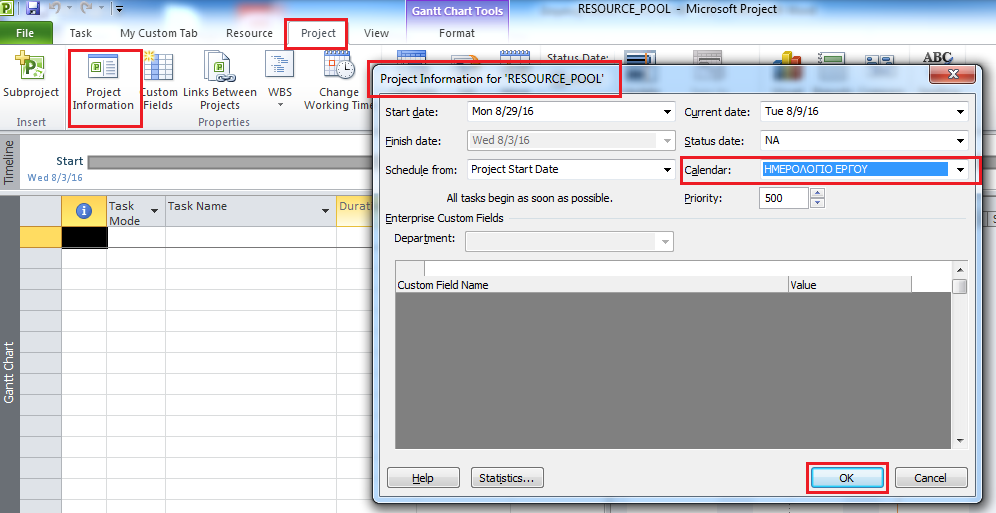Switch to the Resource tab
996x513 pixels.
click(249, 33)
